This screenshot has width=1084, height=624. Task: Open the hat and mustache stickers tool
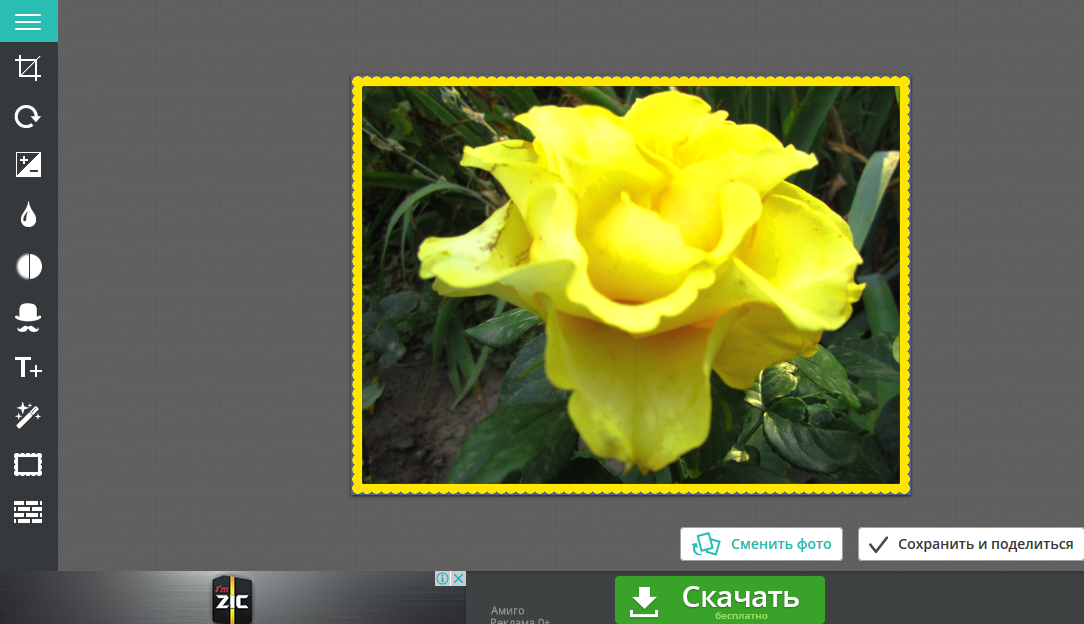click(28, 317)
